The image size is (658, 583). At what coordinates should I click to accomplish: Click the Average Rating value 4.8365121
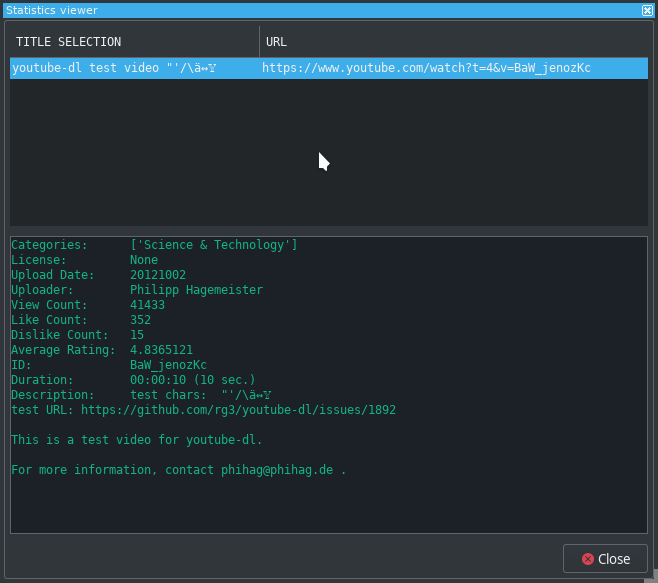pos(161,350)
